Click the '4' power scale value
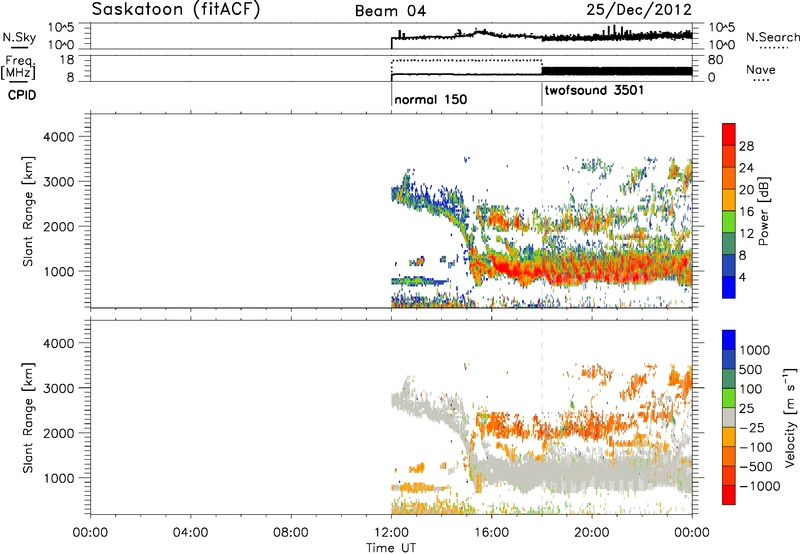This screenshot has height=554, width=800. (742, 277)
